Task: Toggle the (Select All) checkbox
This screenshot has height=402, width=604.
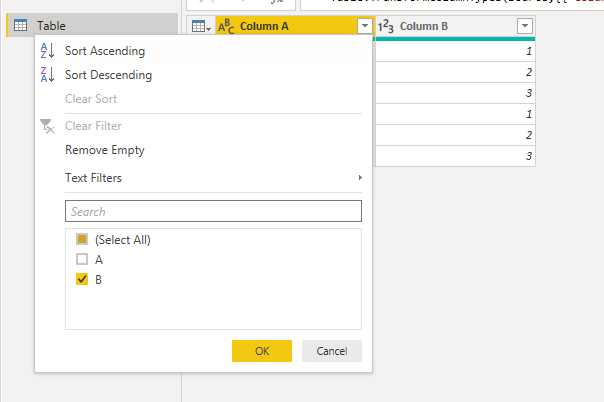Action: pos(82,239)
